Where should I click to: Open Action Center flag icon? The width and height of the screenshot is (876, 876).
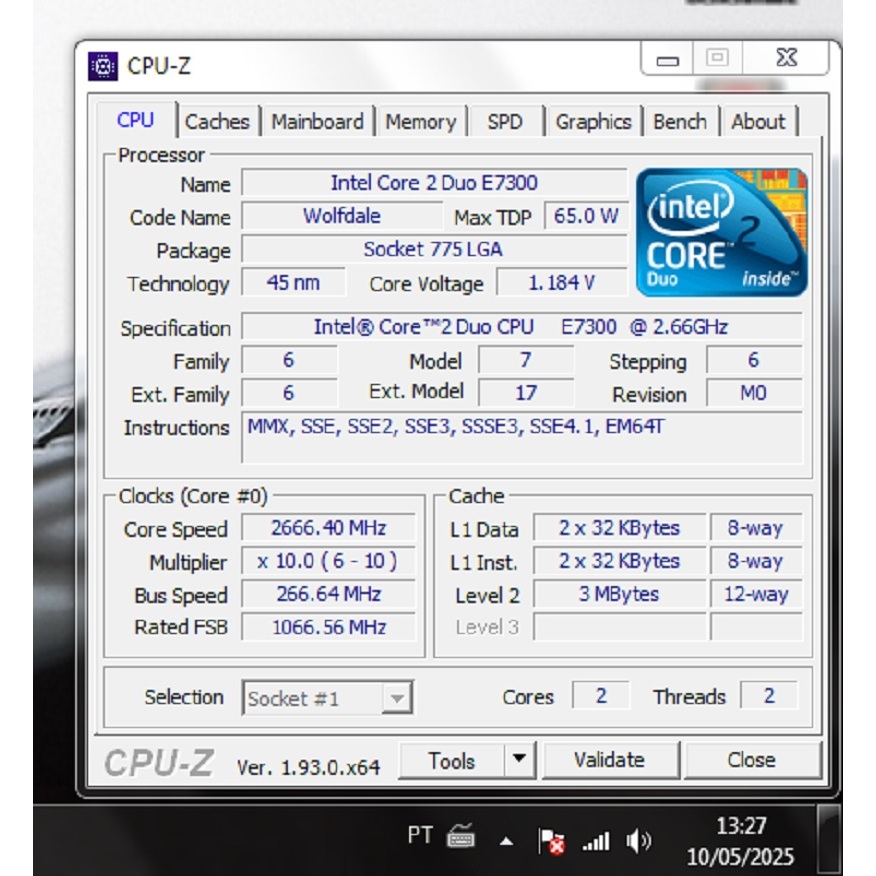pos(551,841)
